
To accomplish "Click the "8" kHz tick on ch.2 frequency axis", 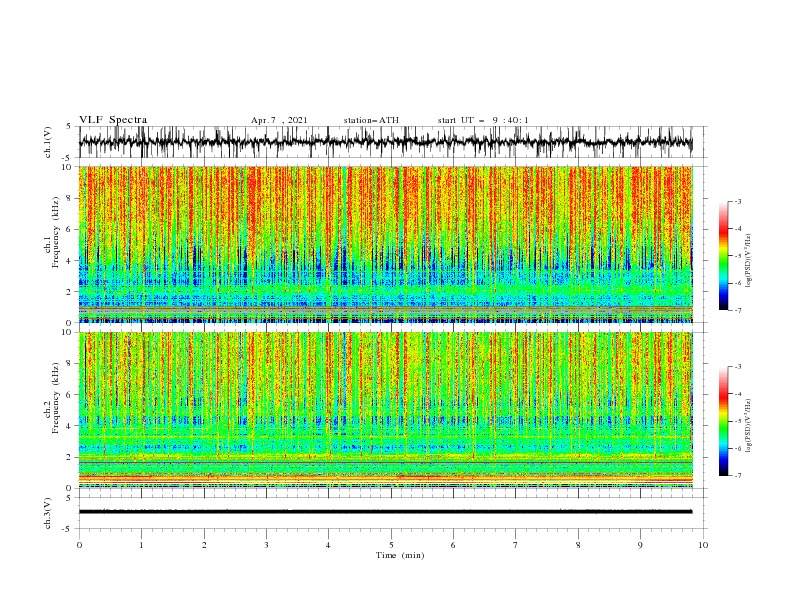I will (70, 364).
